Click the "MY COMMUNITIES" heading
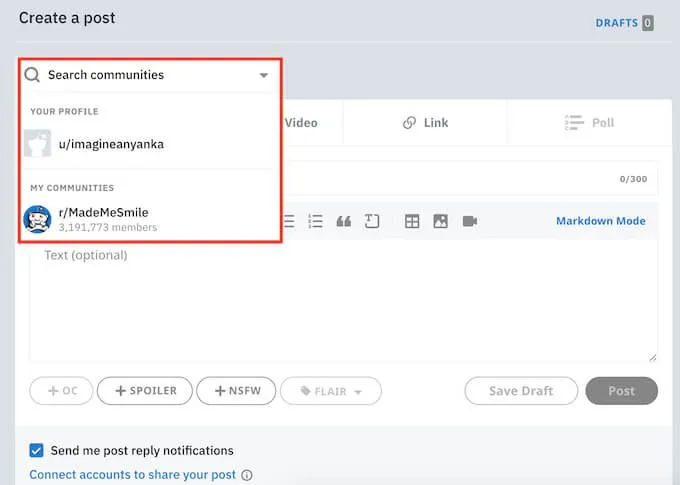The width and height of the screenshot is (680, 485). [x=72, y=188]
